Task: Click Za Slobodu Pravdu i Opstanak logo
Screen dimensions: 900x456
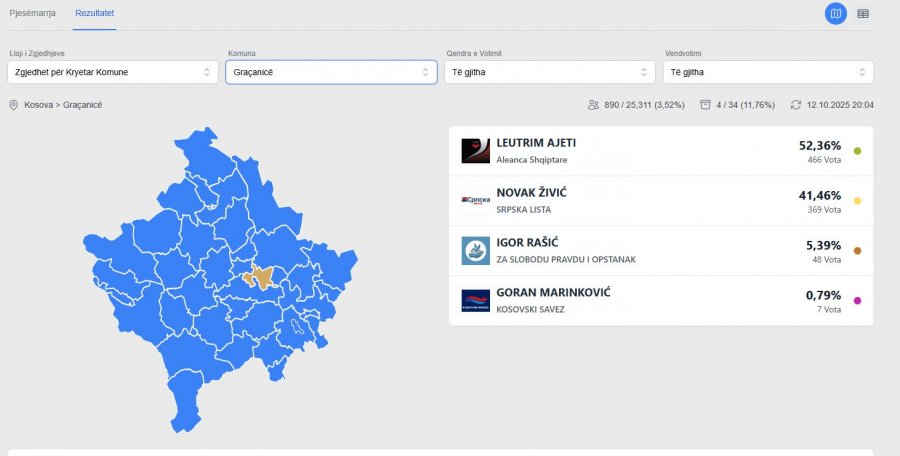Action: pyautogui.click(x=475, y=251)
